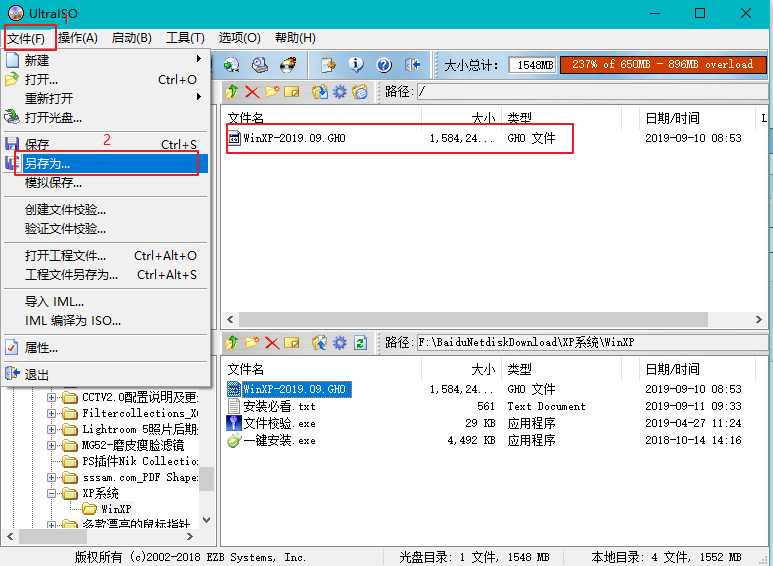Viewport: 773px width, 566px height.
Task: Open the 启动(B) menu
Action: (x=132, y=38)
